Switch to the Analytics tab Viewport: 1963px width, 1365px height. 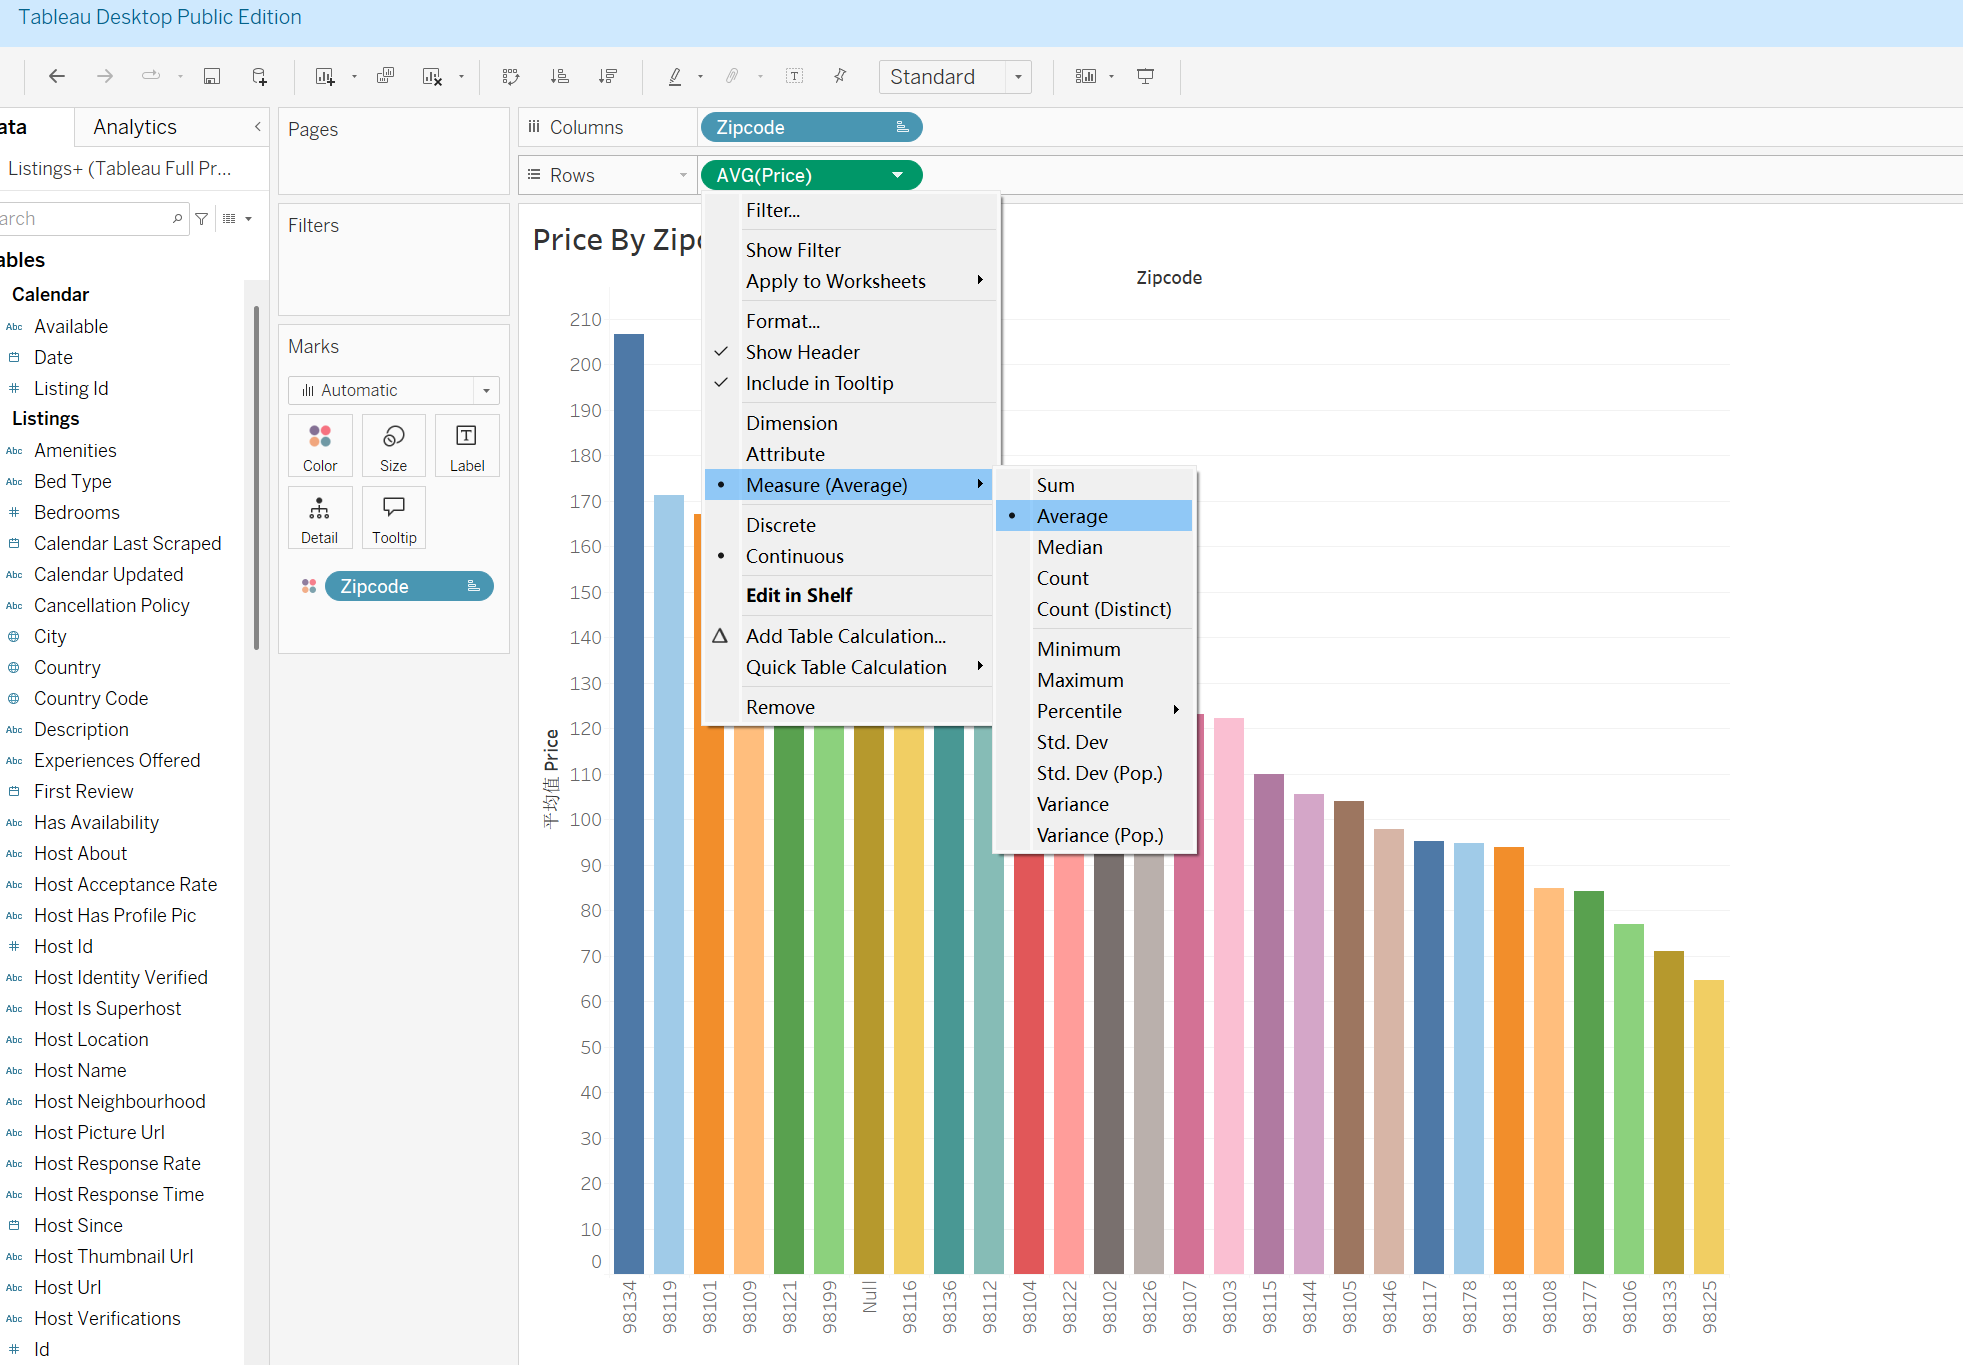tap(135, 127)
